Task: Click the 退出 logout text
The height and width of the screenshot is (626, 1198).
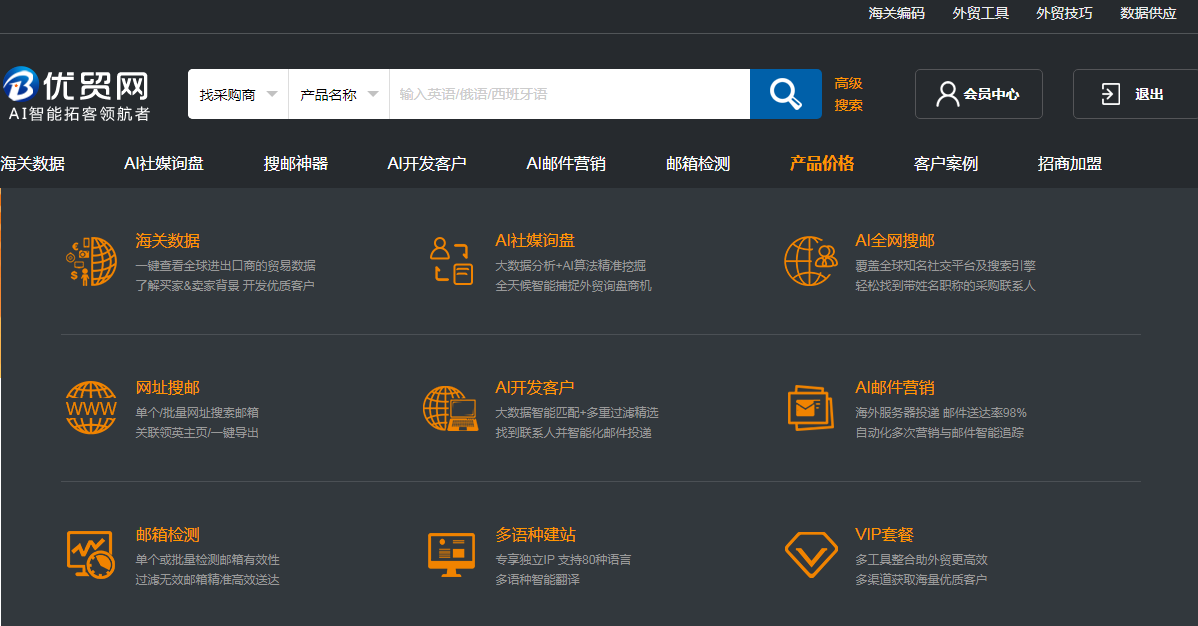Action: (1149, 94)
